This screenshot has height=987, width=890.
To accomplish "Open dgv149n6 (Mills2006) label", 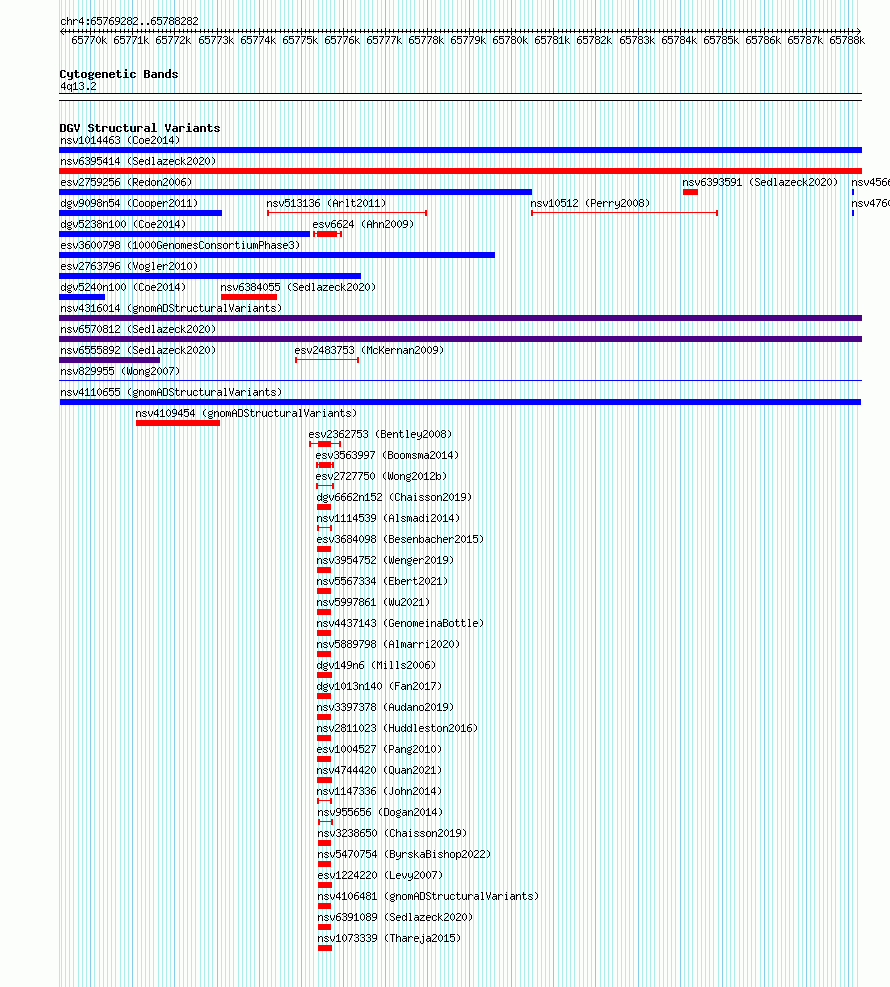I will 376,665.
